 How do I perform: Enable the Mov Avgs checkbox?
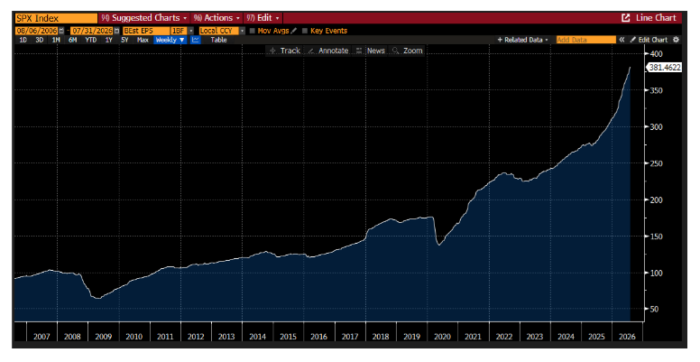(252, 31)
